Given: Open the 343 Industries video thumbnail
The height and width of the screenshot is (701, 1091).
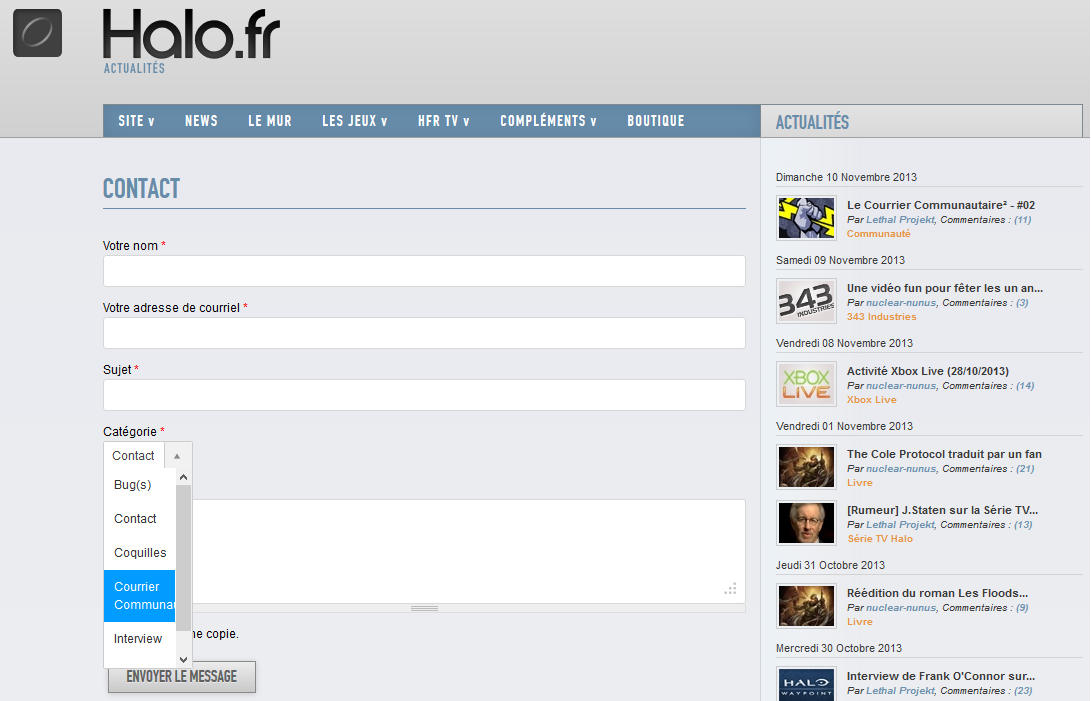Looking at the screenshot, I should coord(806,301).
